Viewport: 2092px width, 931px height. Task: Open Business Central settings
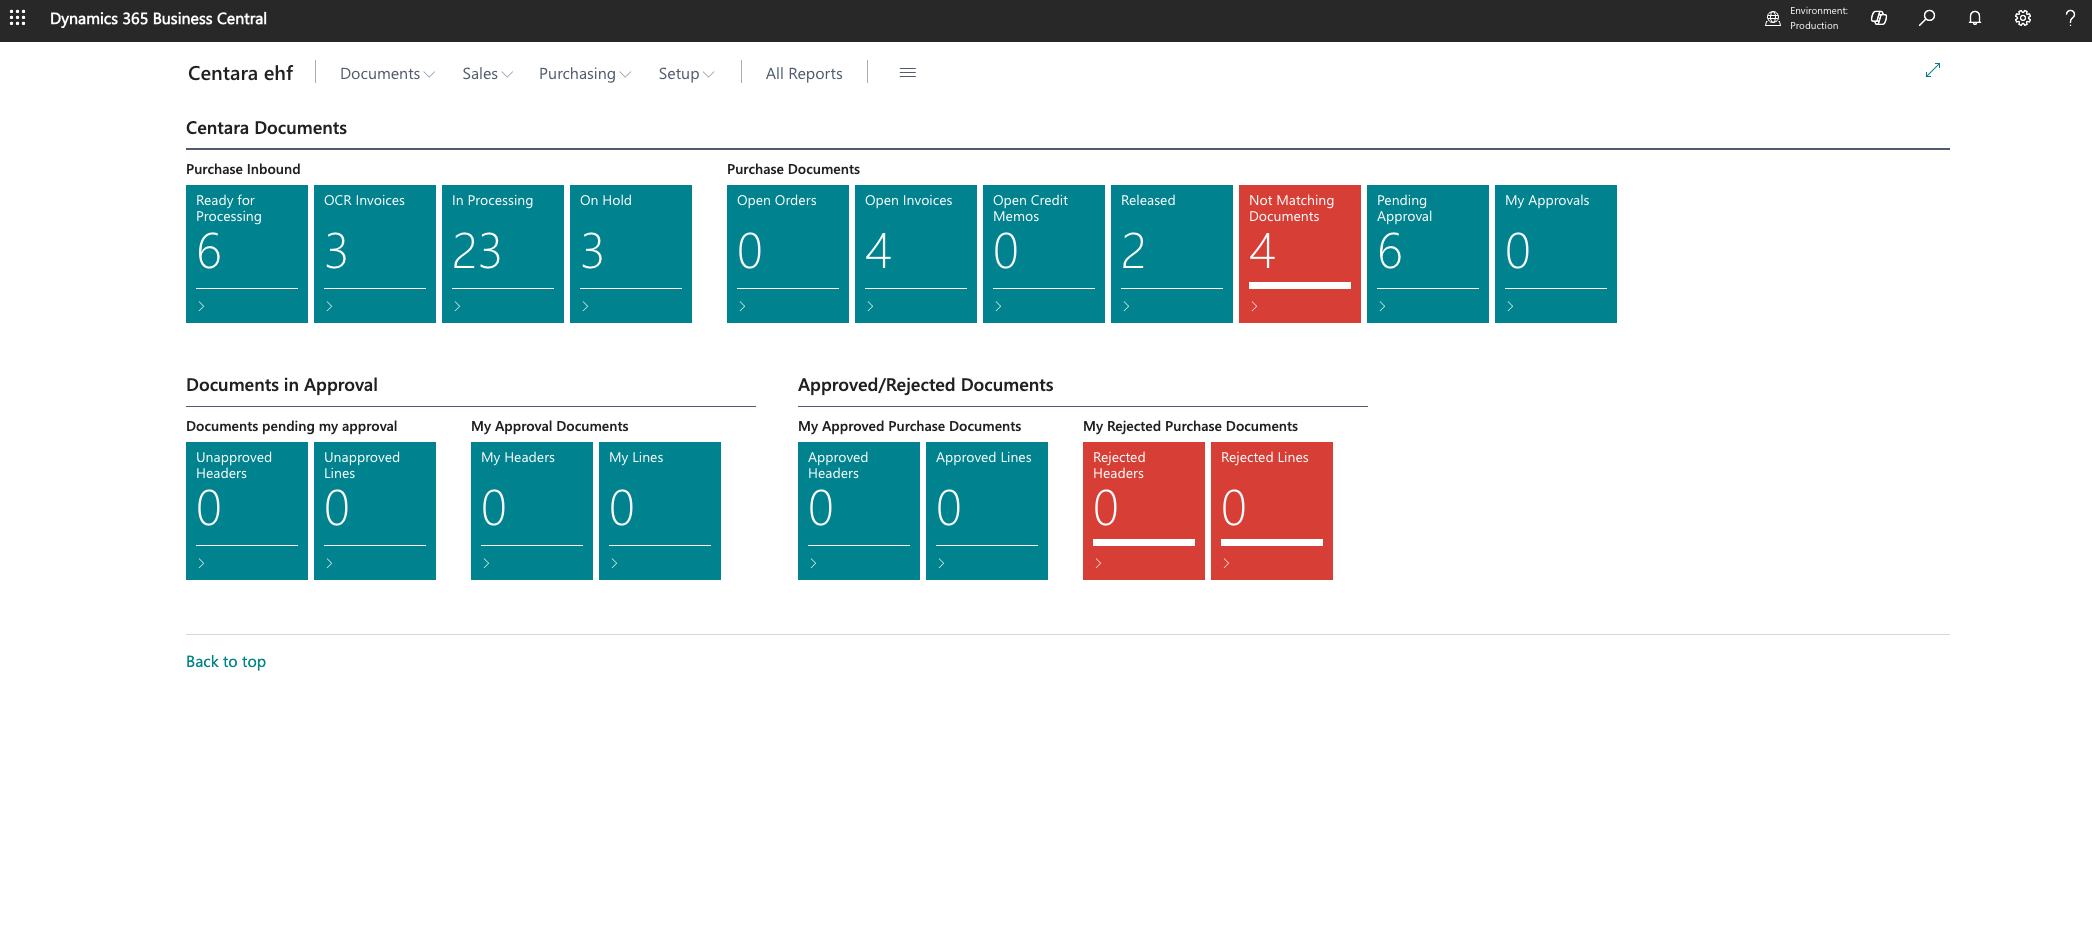2022,18
